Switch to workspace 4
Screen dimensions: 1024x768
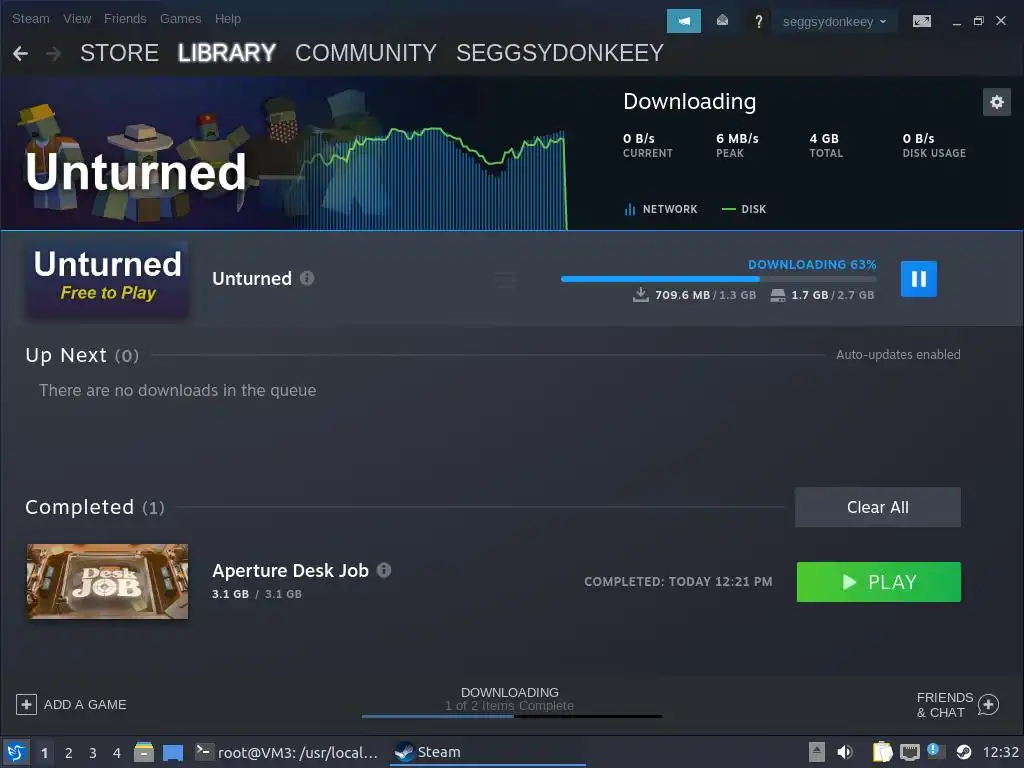tap(117, 753)
